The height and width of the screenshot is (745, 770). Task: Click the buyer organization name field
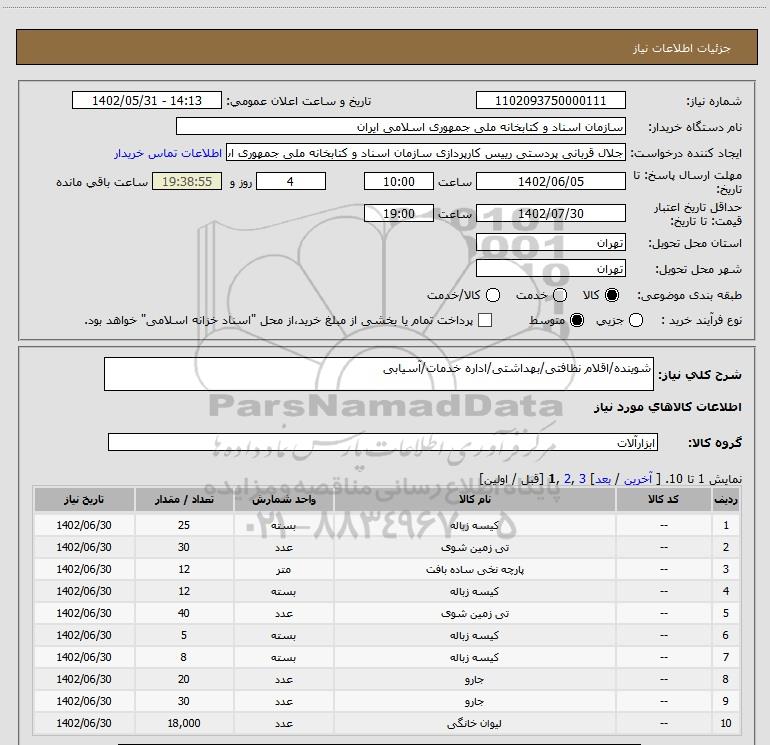click(x=401, y=127)
